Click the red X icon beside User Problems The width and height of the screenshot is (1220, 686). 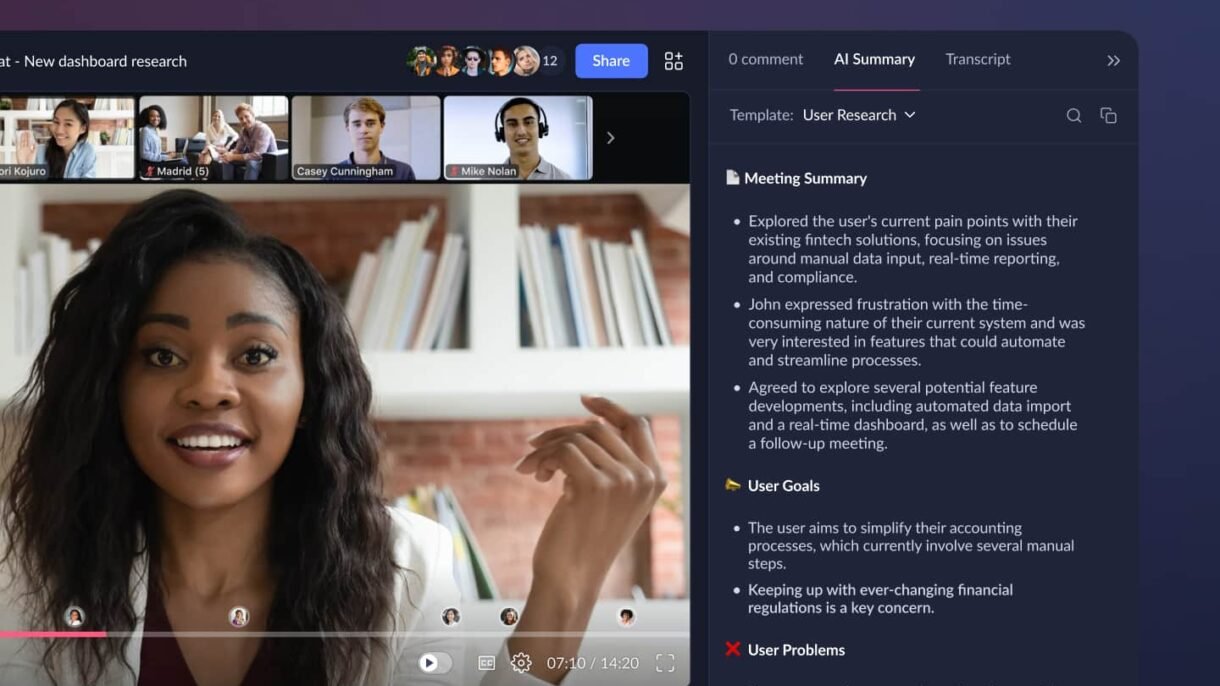point(733,649)
